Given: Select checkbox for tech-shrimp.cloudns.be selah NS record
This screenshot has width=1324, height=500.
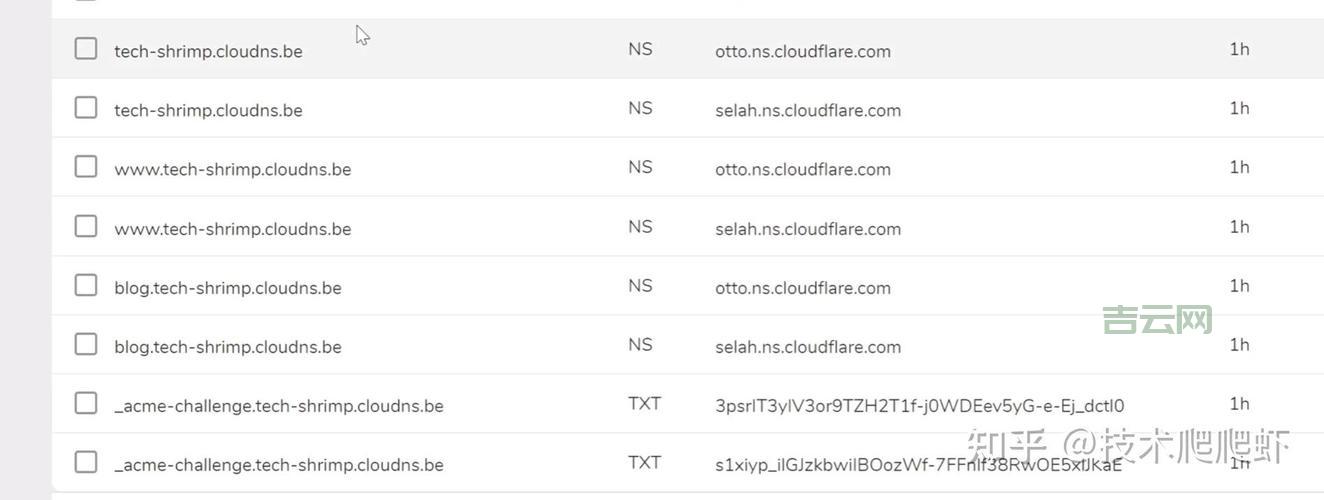Looking at the screenshot, I should point(86,108).
